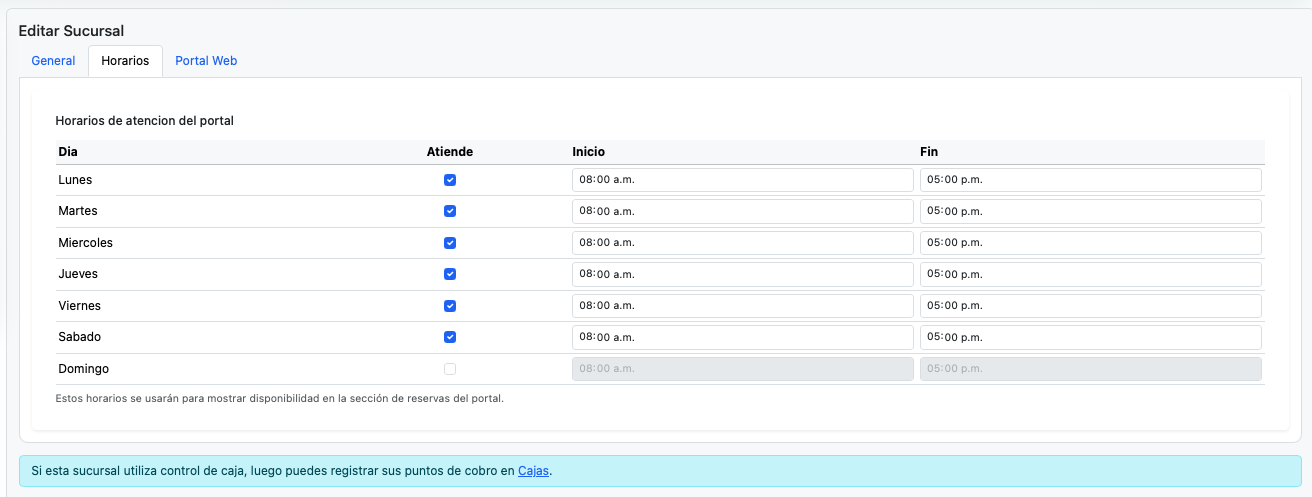Screen dimensions: 1312x497
Task: Uncheck the Lunes Atiende checkbox
Action: 450,180
